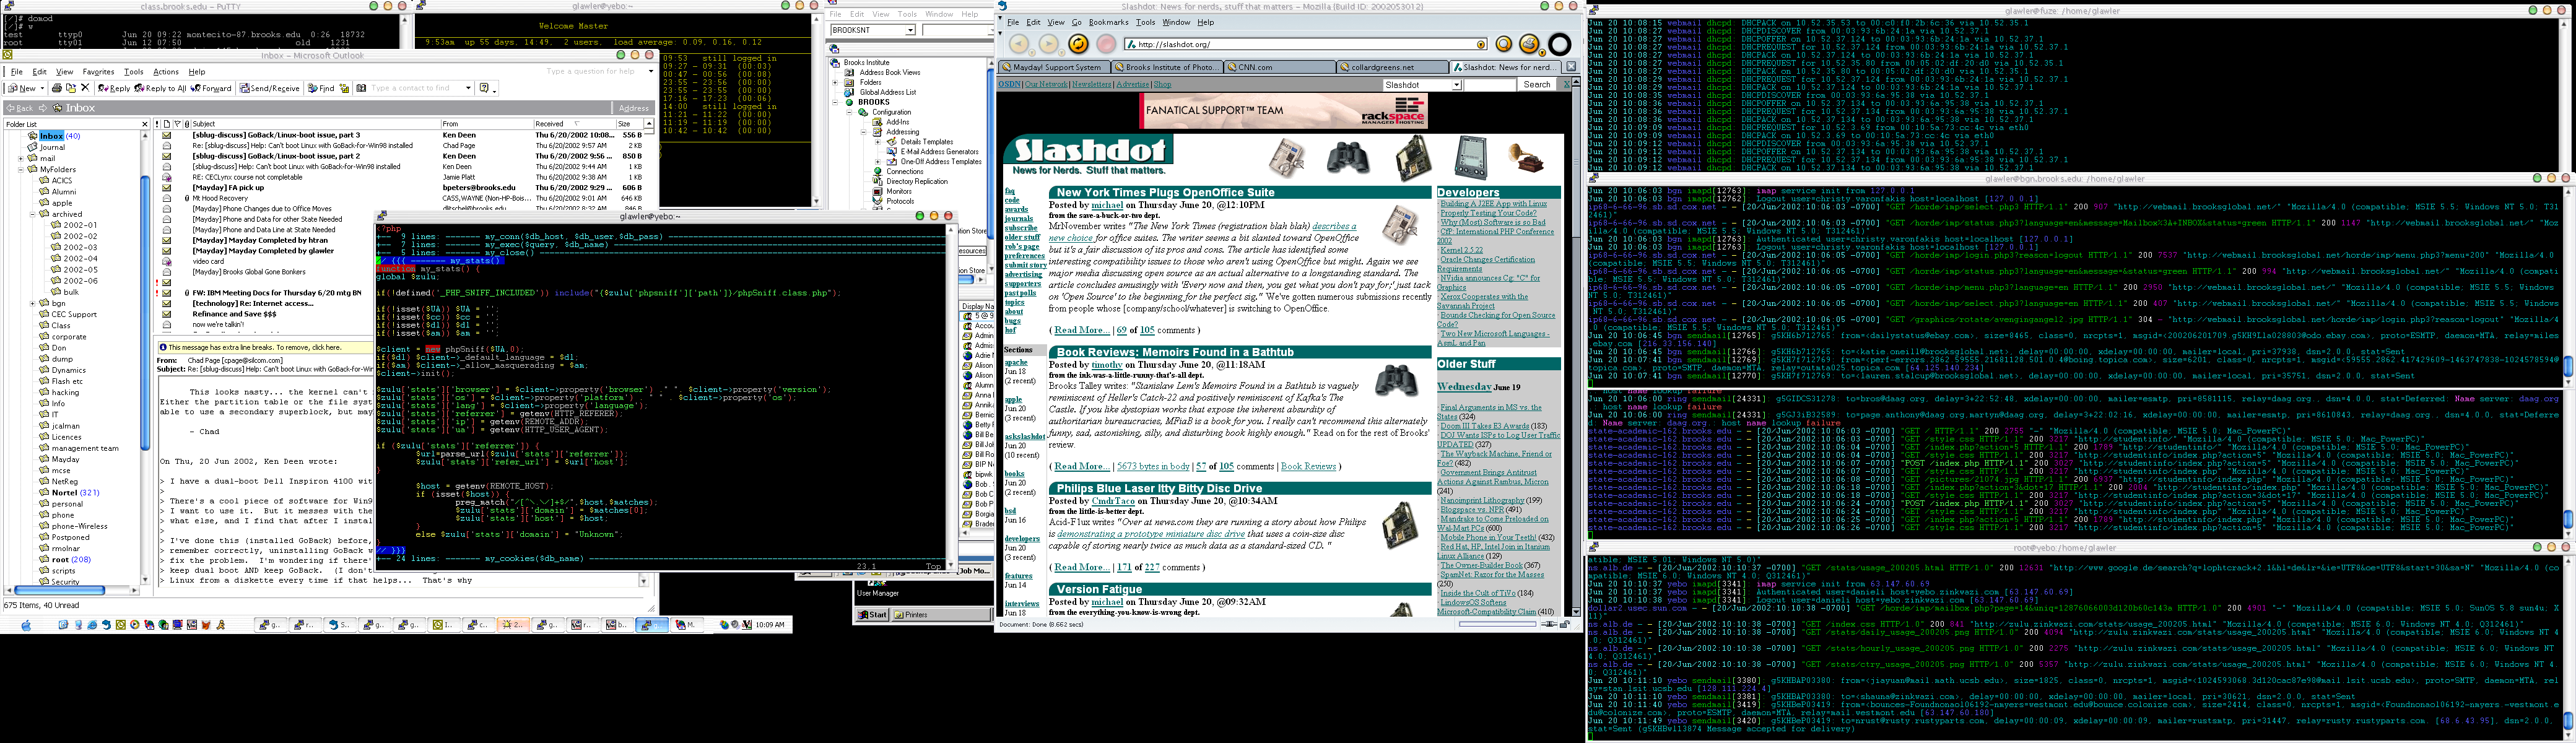The height and width of the screenshot is (743, 2576).
Task: Select the root (208) folder
Action: (x=65, y=559)
